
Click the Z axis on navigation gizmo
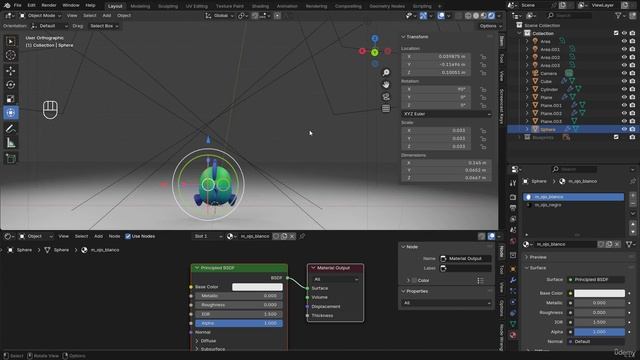(x=375, y=39)
